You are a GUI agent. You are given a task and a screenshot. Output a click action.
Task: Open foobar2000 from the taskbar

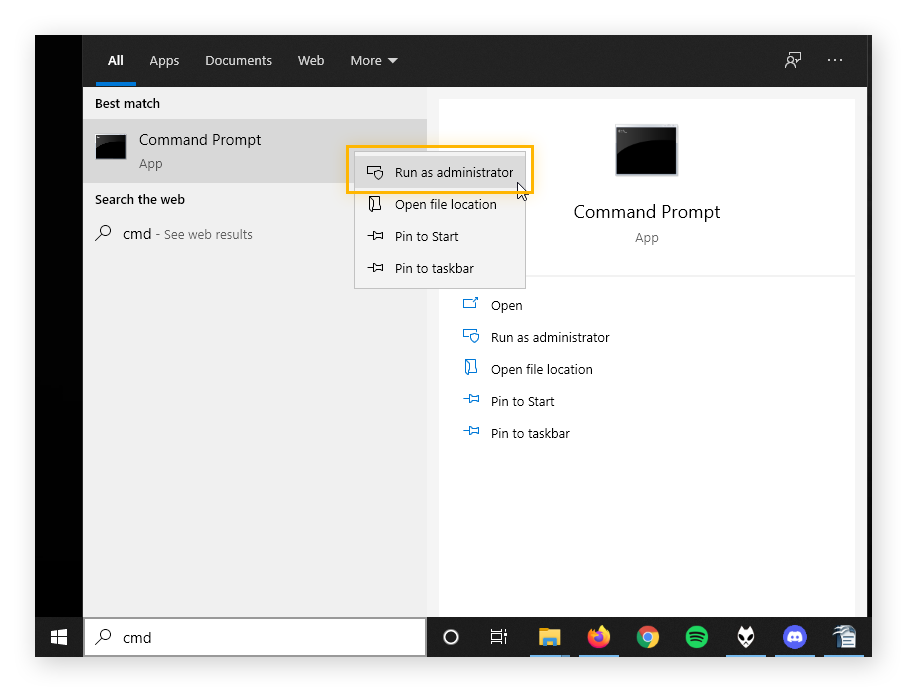pos(745,637)
